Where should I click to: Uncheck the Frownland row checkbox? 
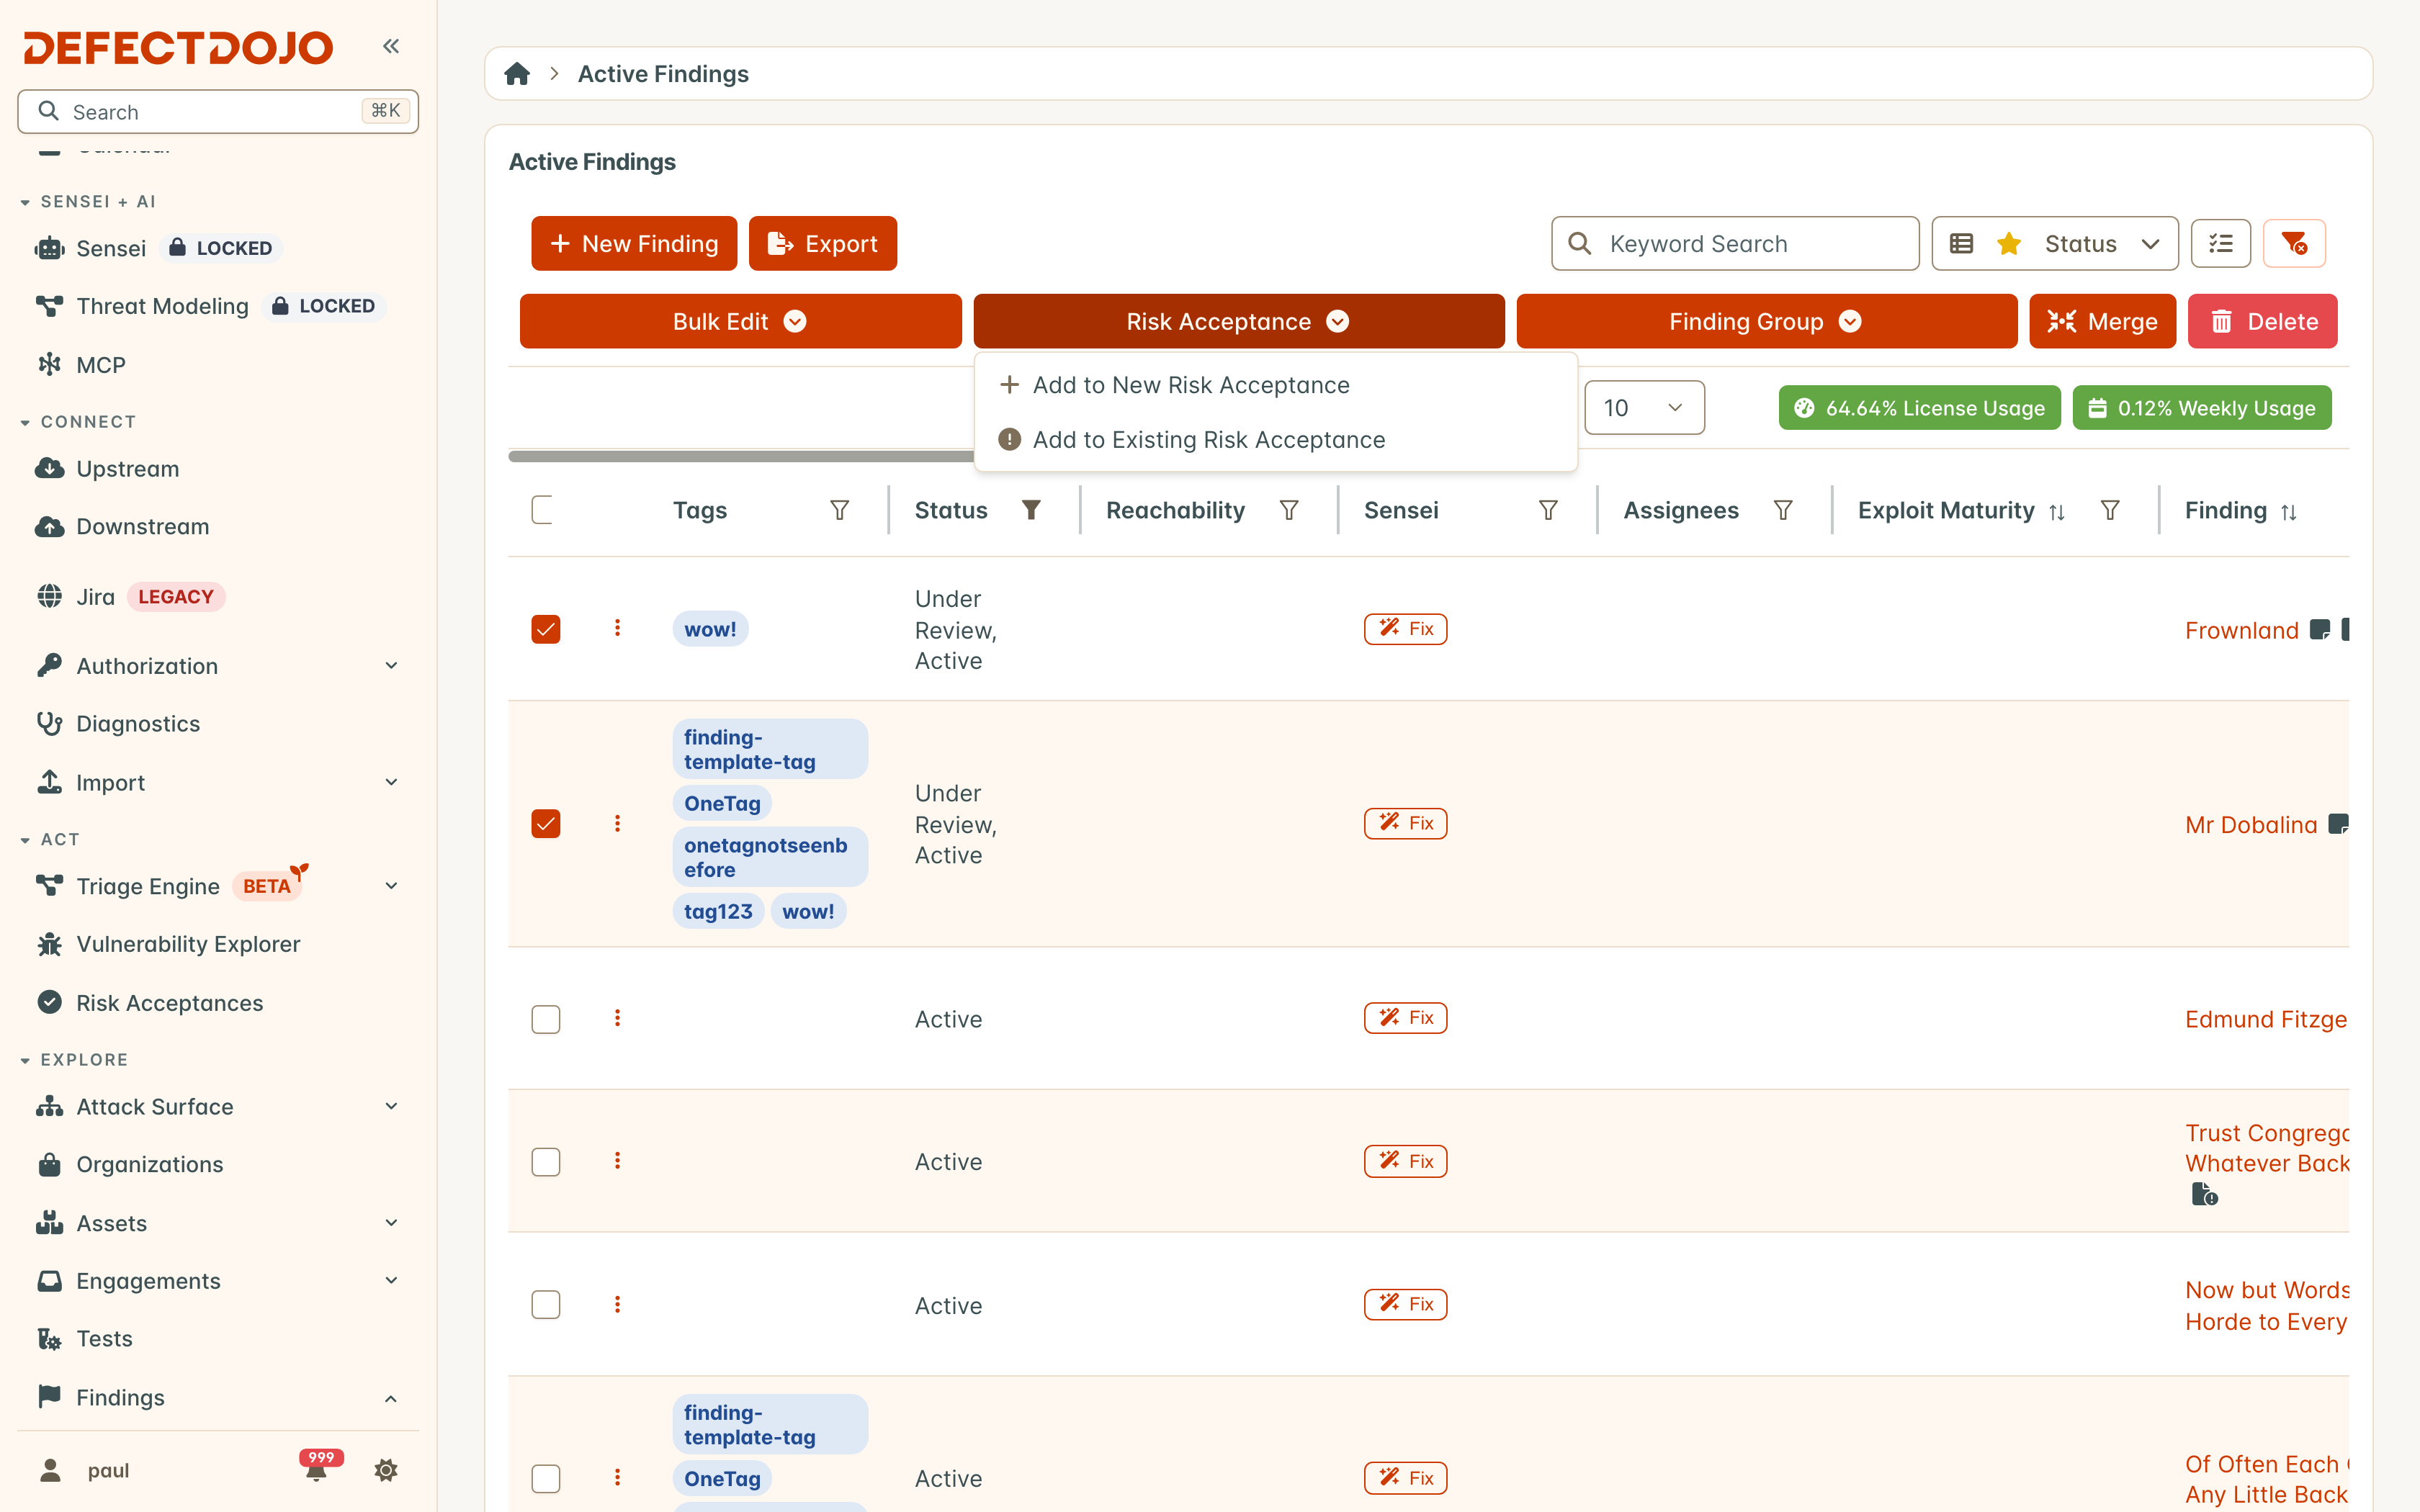coord(545,629)
